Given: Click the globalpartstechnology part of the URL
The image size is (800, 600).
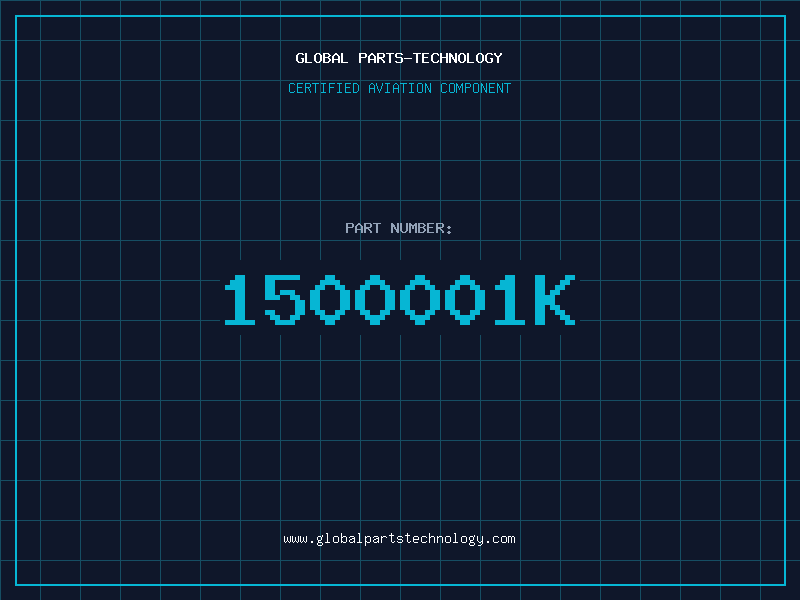Looking at the screenshot, I should [399, 539].
